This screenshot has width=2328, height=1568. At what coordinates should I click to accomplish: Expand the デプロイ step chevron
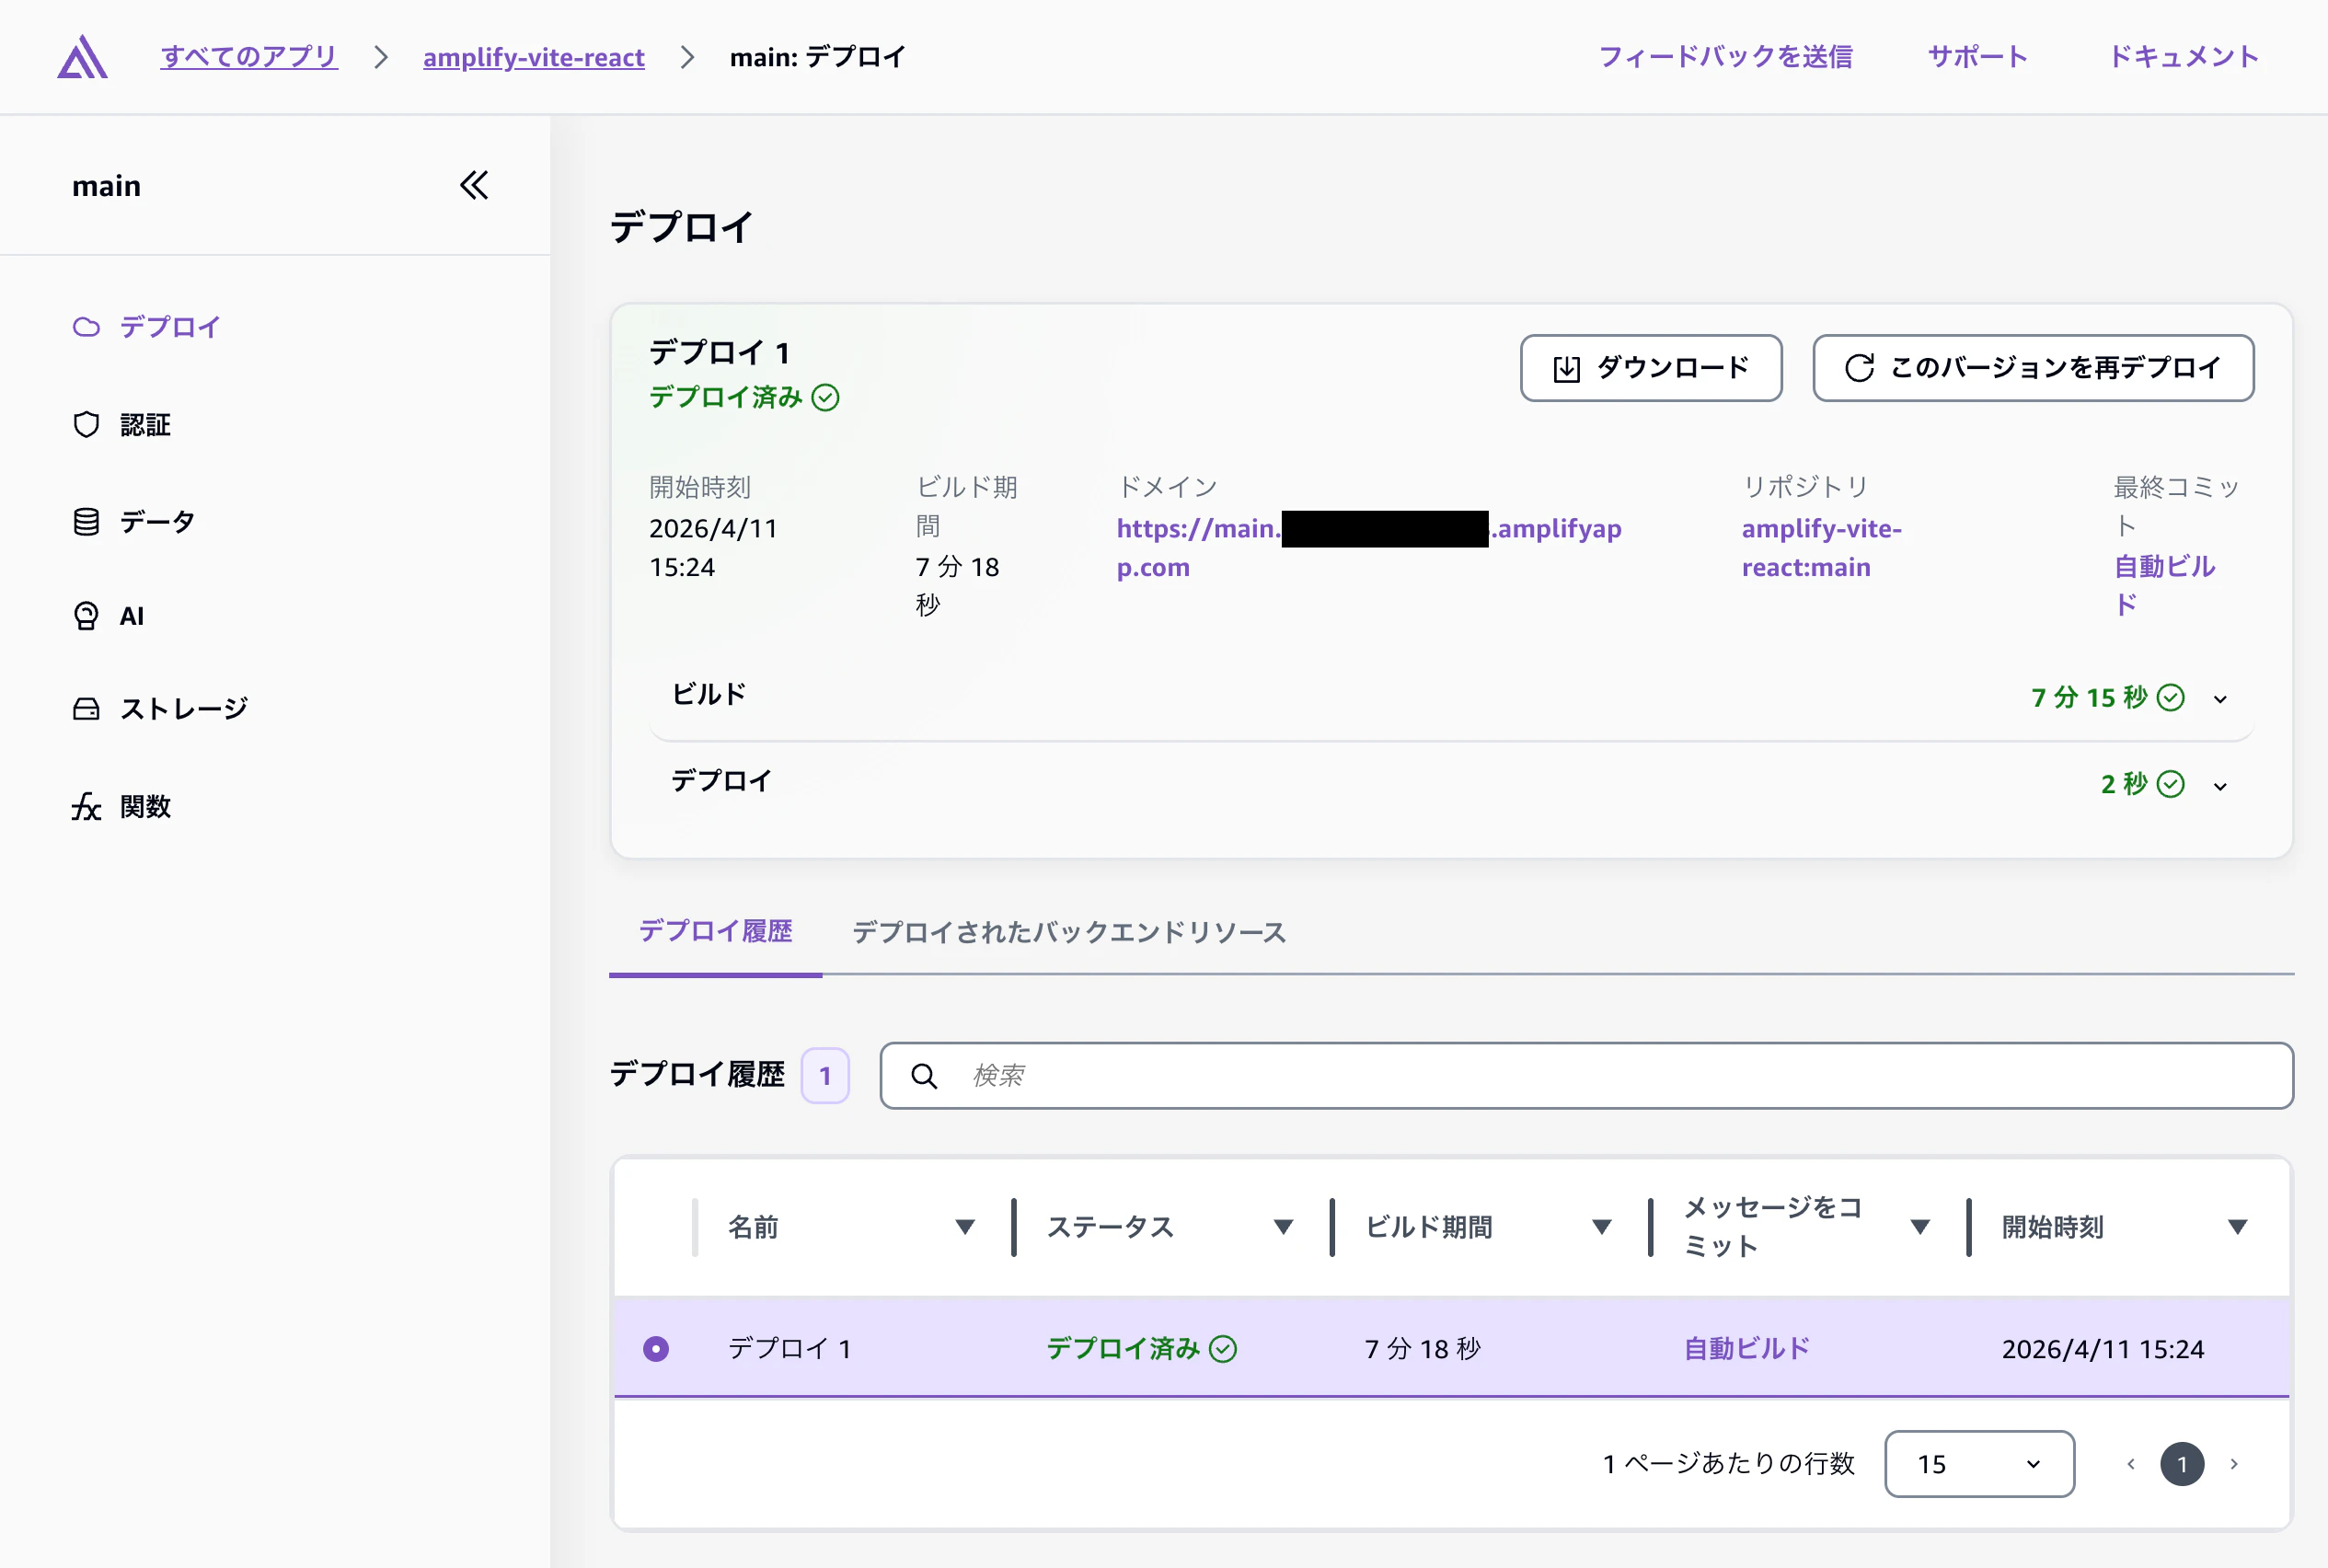[x=2221, y=786]
